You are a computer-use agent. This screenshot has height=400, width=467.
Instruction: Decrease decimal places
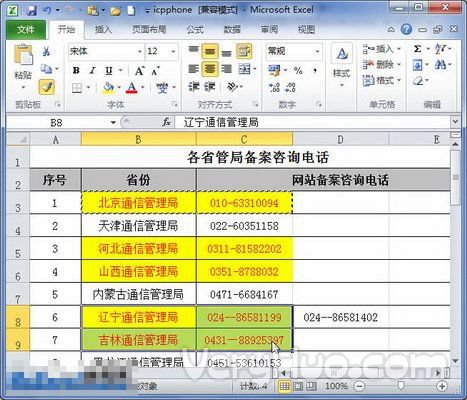pos(290,87)
